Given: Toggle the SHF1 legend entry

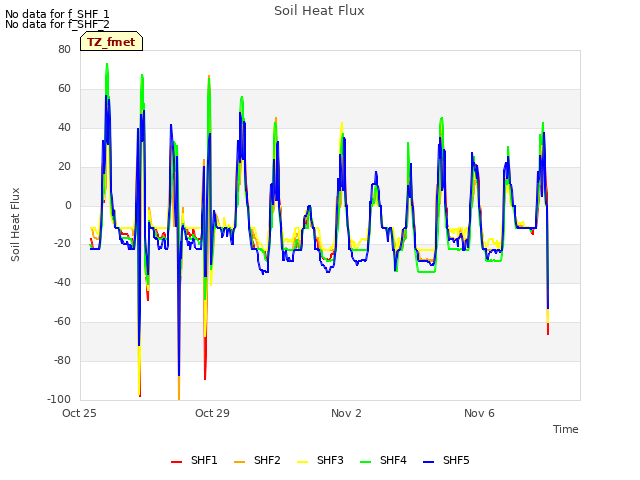Looking at the screenshot, I should pyautogui.click(x=194, y=460).
